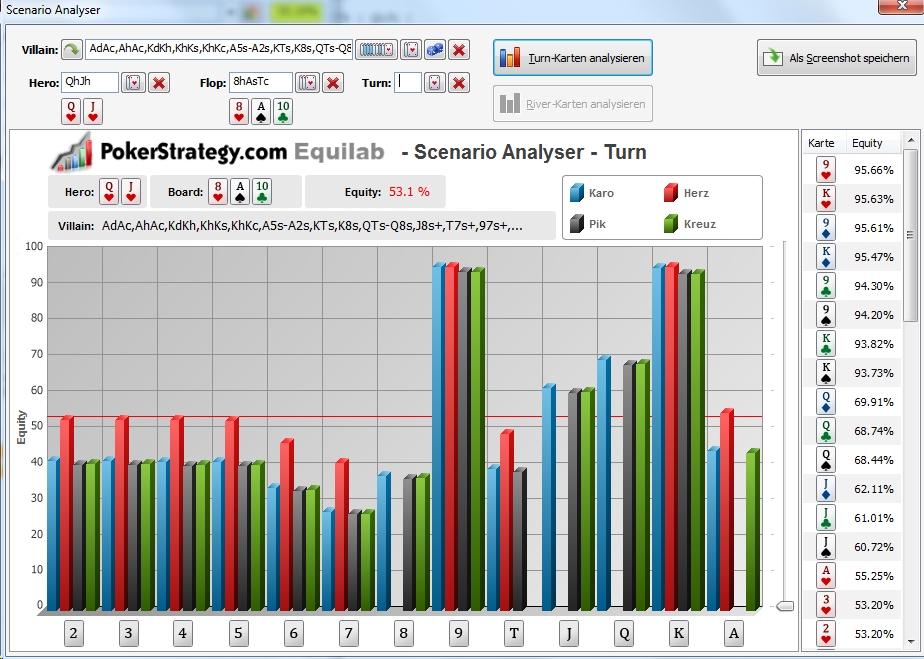This screenshot has width=924, height=659.
Task: Click the Jack of hearts card under Hero
Action: coord(93,111)
